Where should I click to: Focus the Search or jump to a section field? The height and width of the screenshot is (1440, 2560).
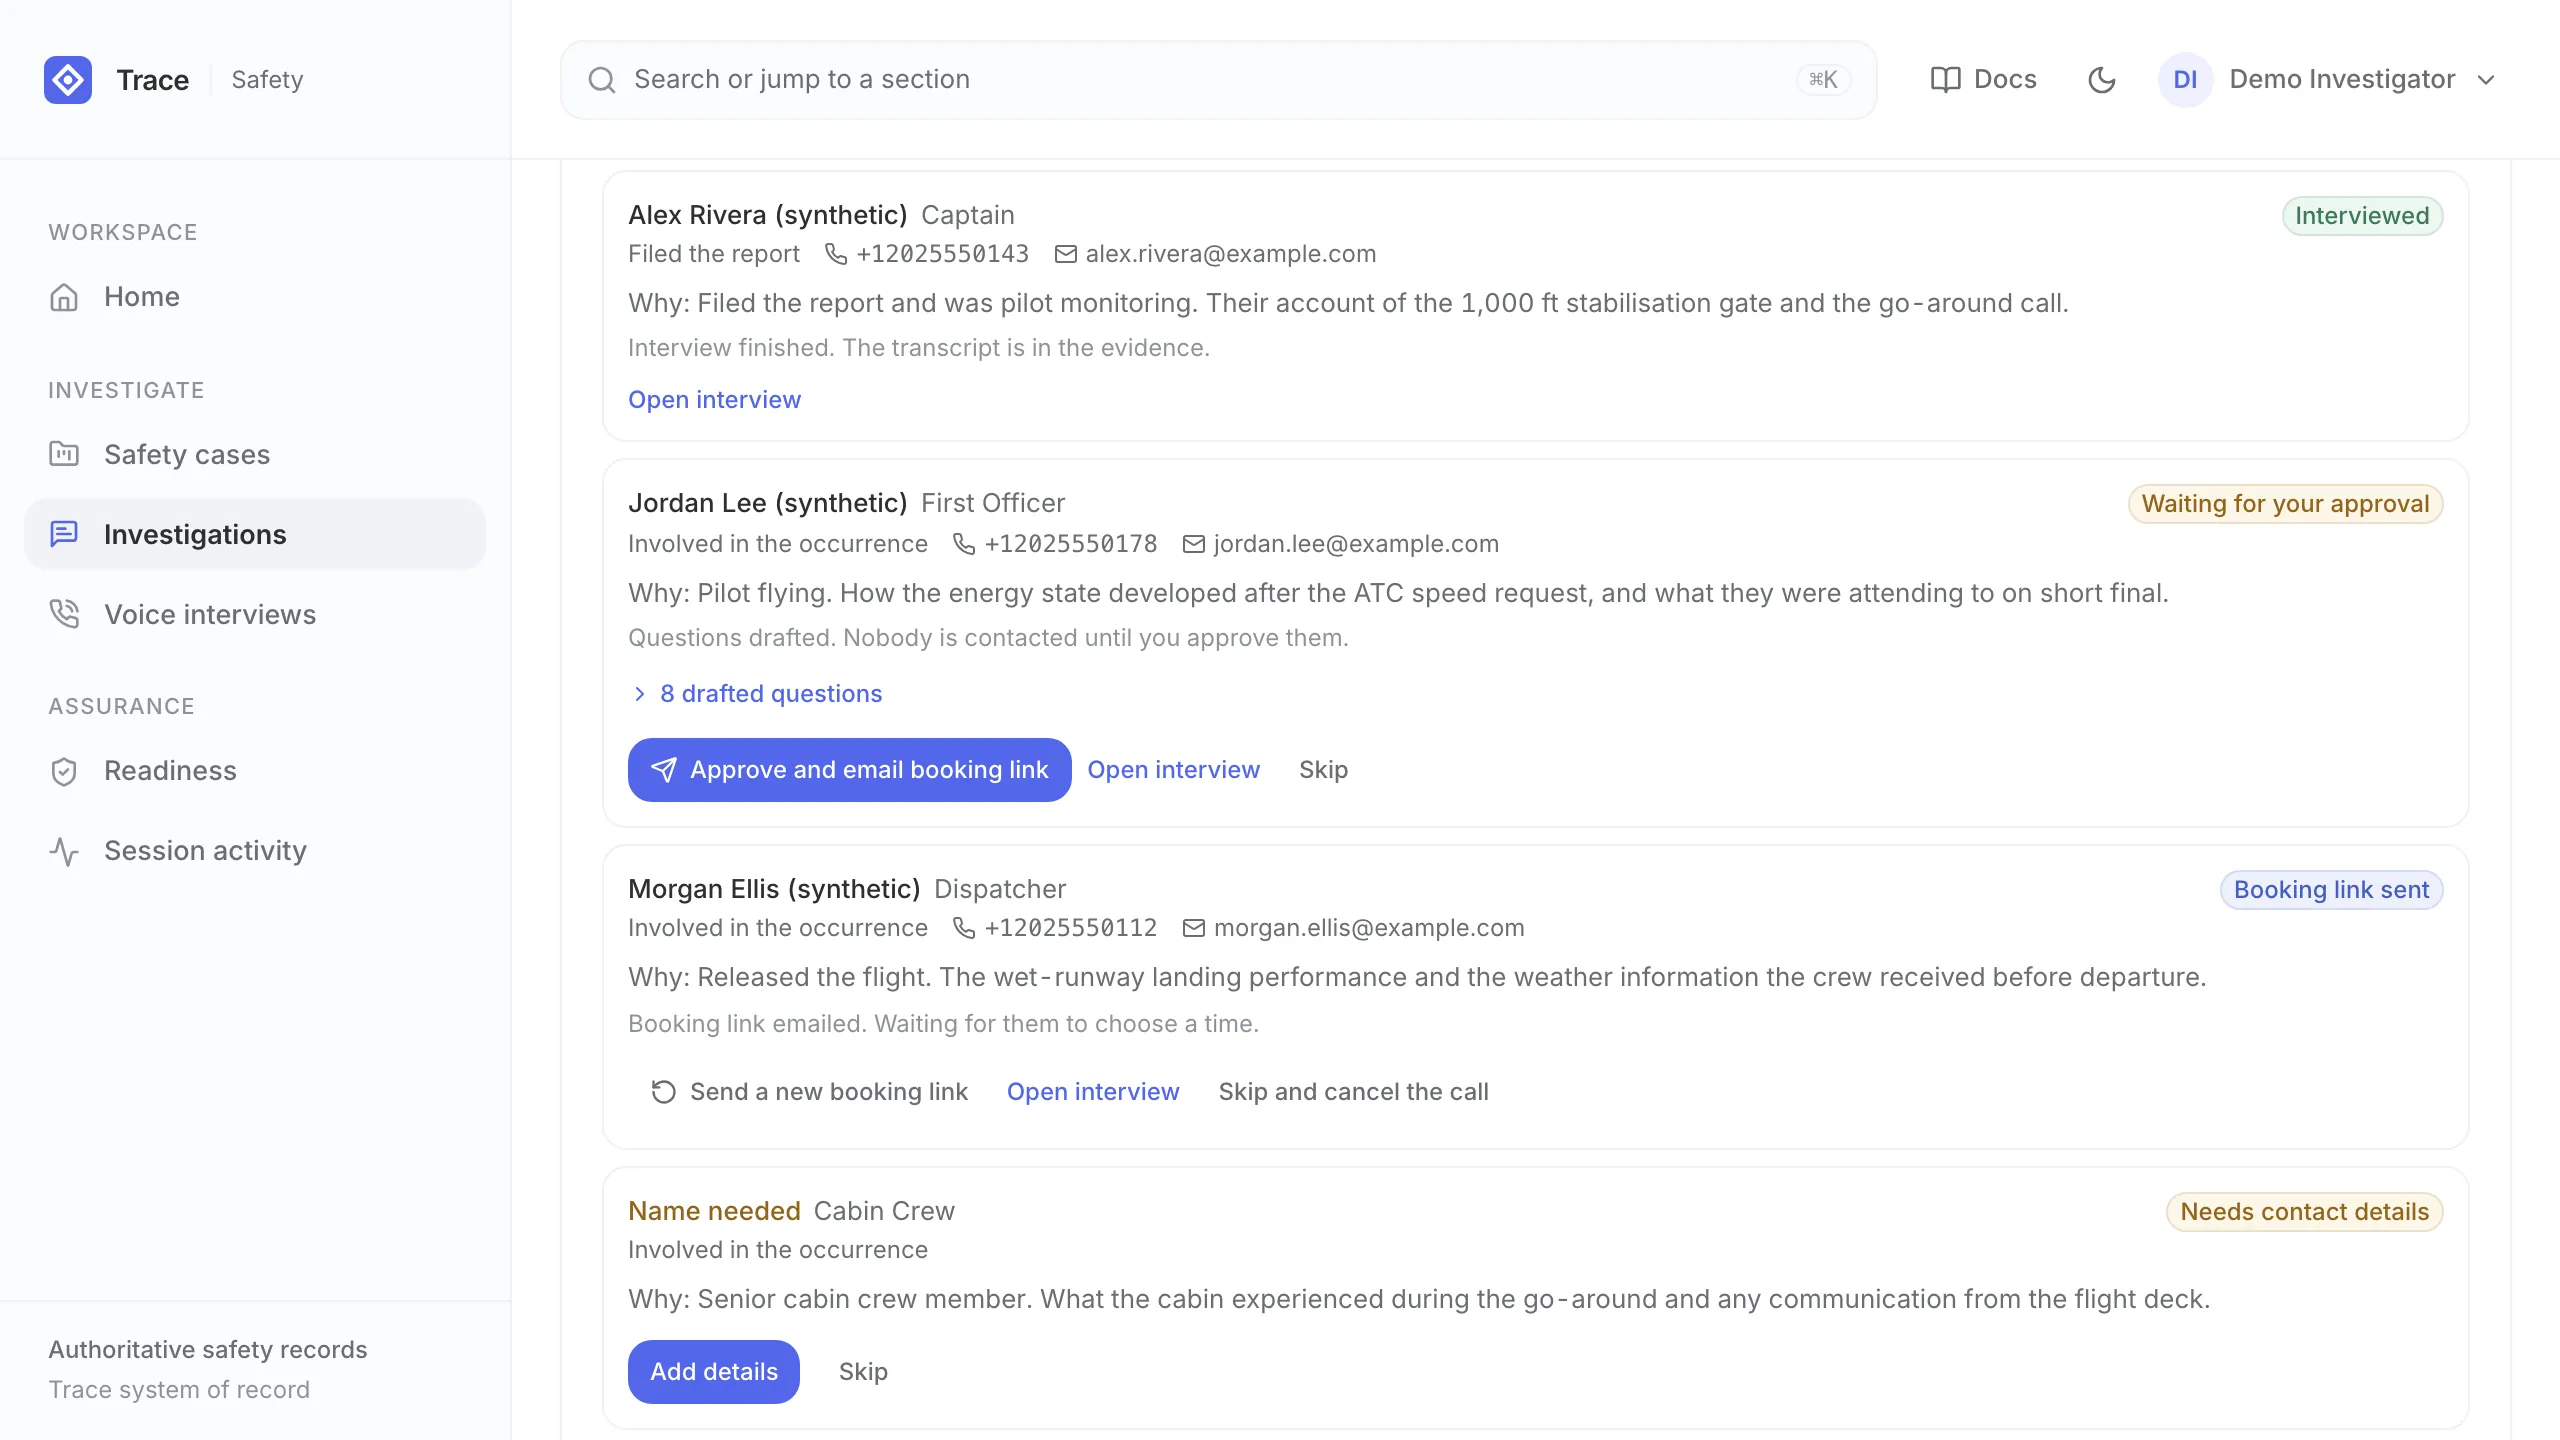1218,80
